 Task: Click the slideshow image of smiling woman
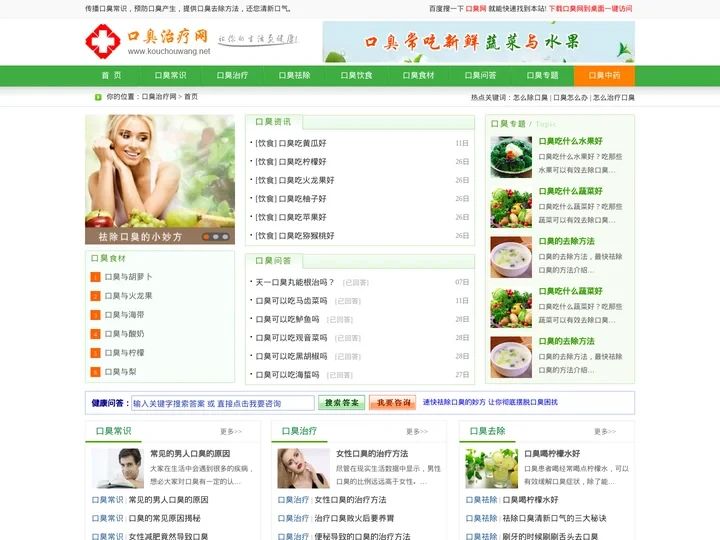click(160, 171)
